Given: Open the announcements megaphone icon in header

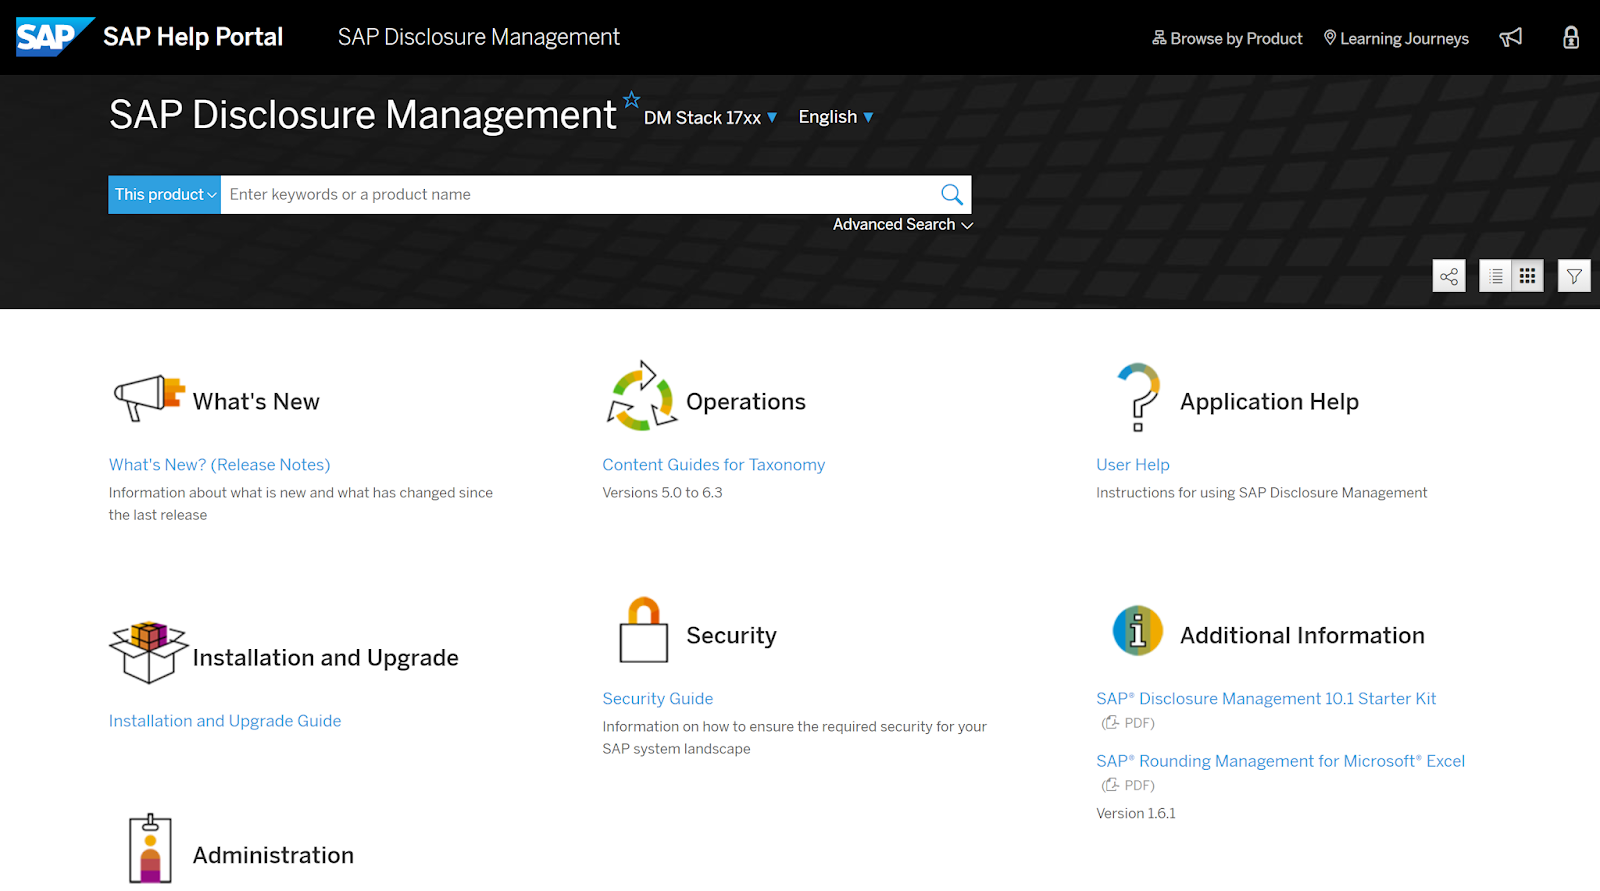Looking at the screenshot, I should tap(1511, 38).
